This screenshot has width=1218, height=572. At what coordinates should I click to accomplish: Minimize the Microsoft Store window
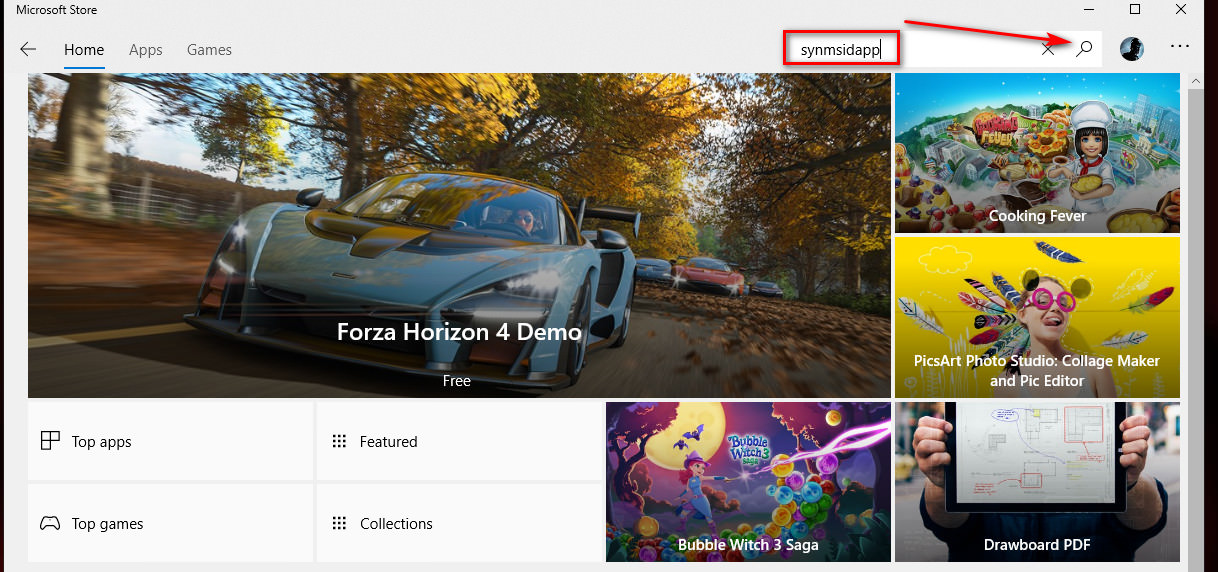(1090, 10)
